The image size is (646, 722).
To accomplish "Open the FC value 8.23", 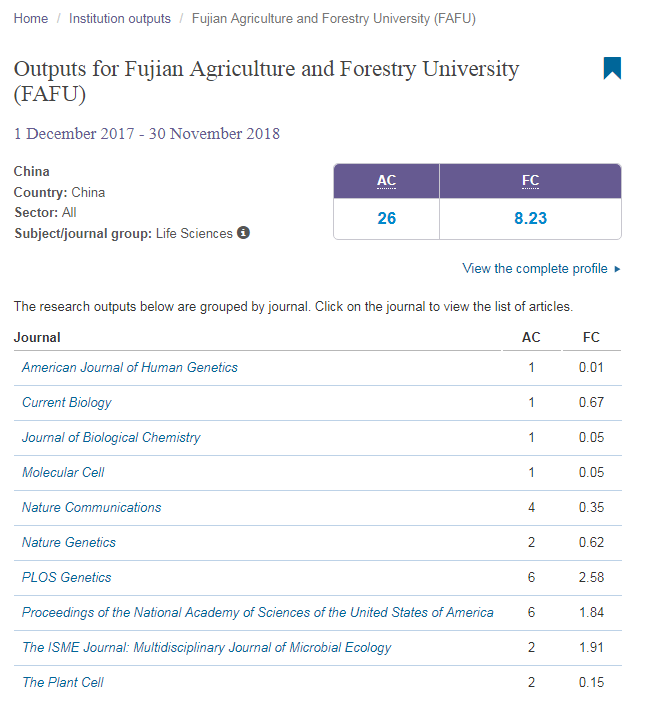I will (530, 218).
